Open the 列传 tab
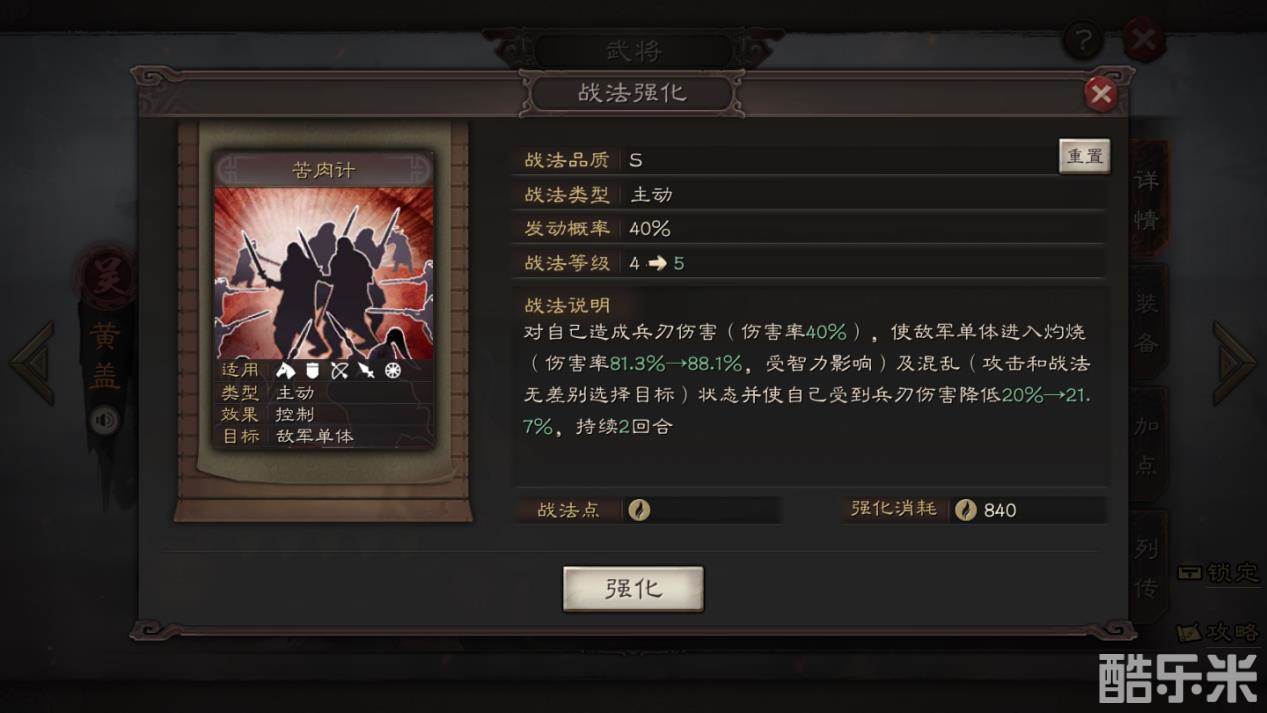 (x=1147, y=566)
